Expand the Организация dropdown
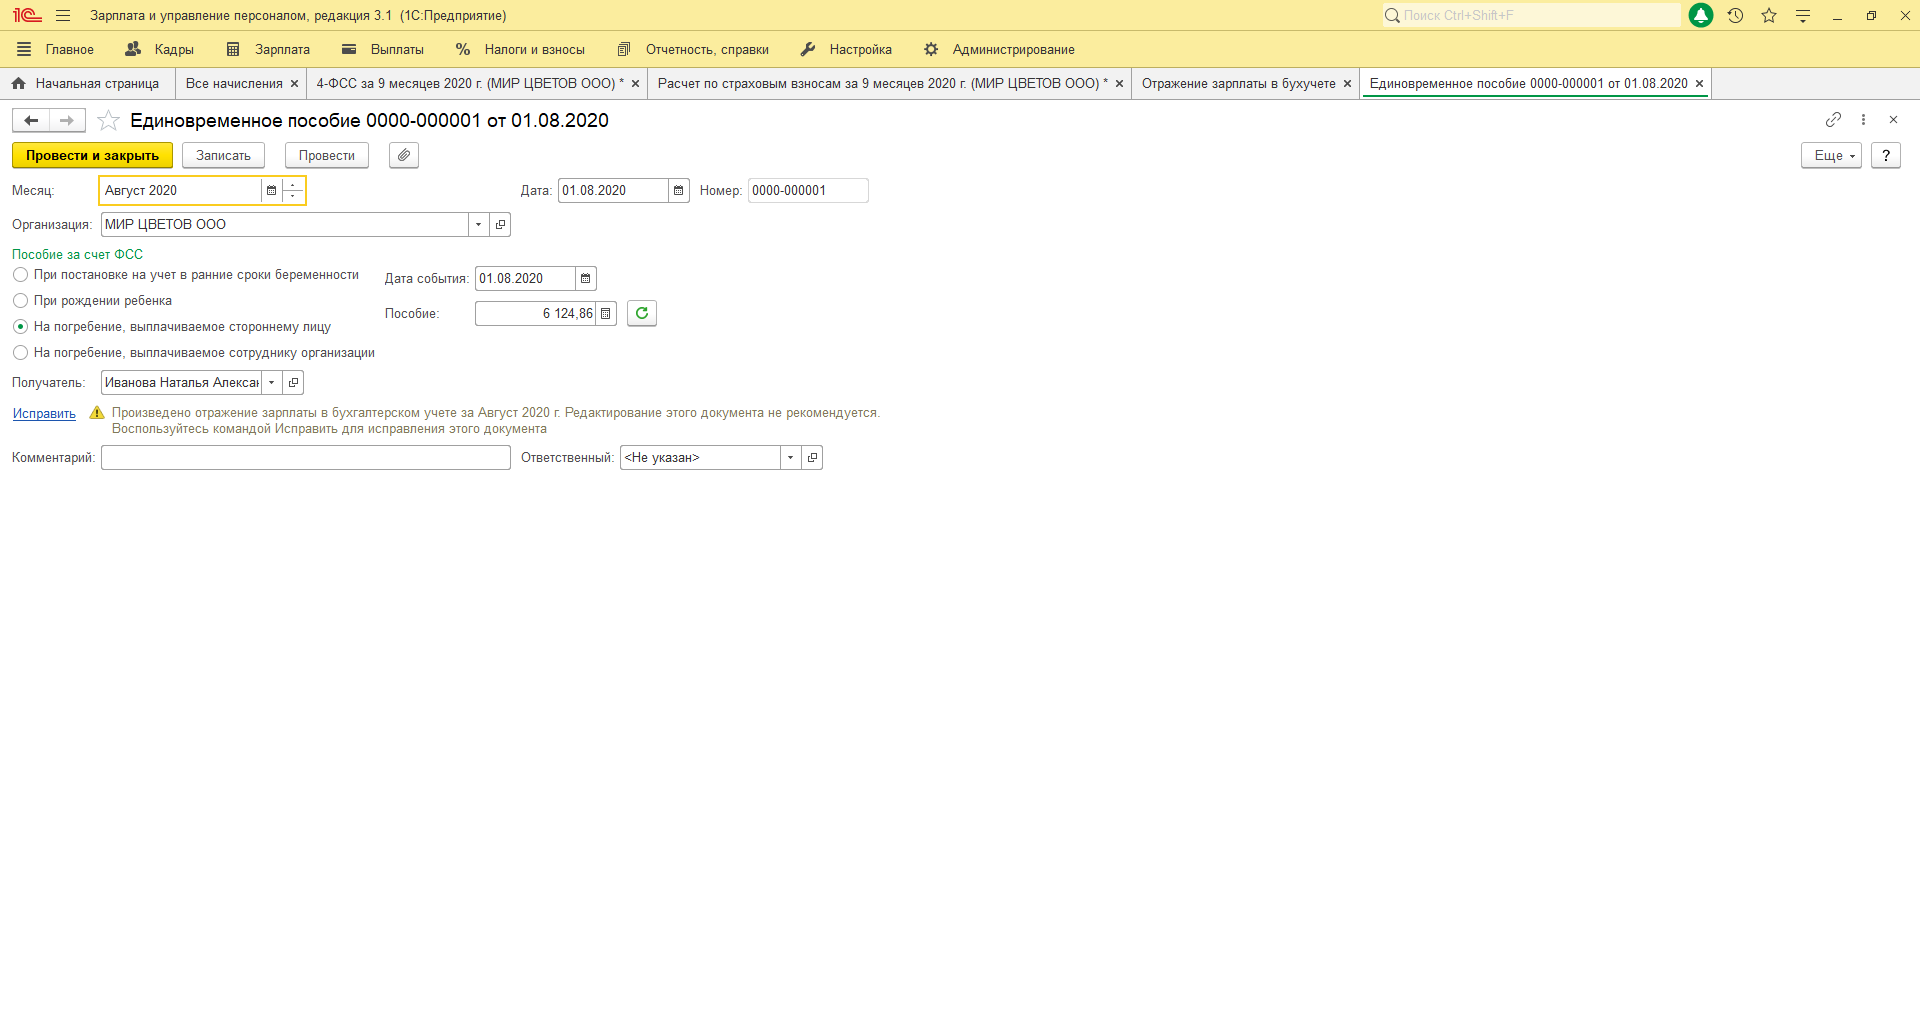Viewport: 1920px width, 1028px height. click(x=479, y=225)
